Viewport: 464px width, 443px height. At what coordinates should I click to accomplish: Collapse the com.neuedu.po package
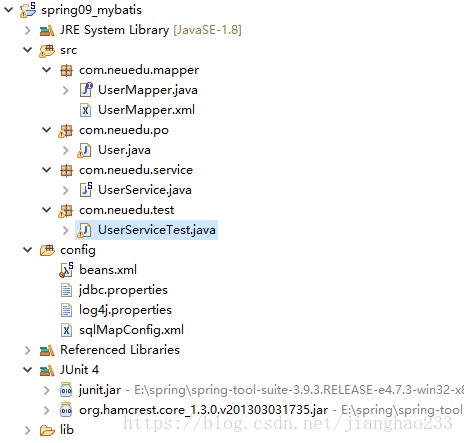tap(47, 130)
